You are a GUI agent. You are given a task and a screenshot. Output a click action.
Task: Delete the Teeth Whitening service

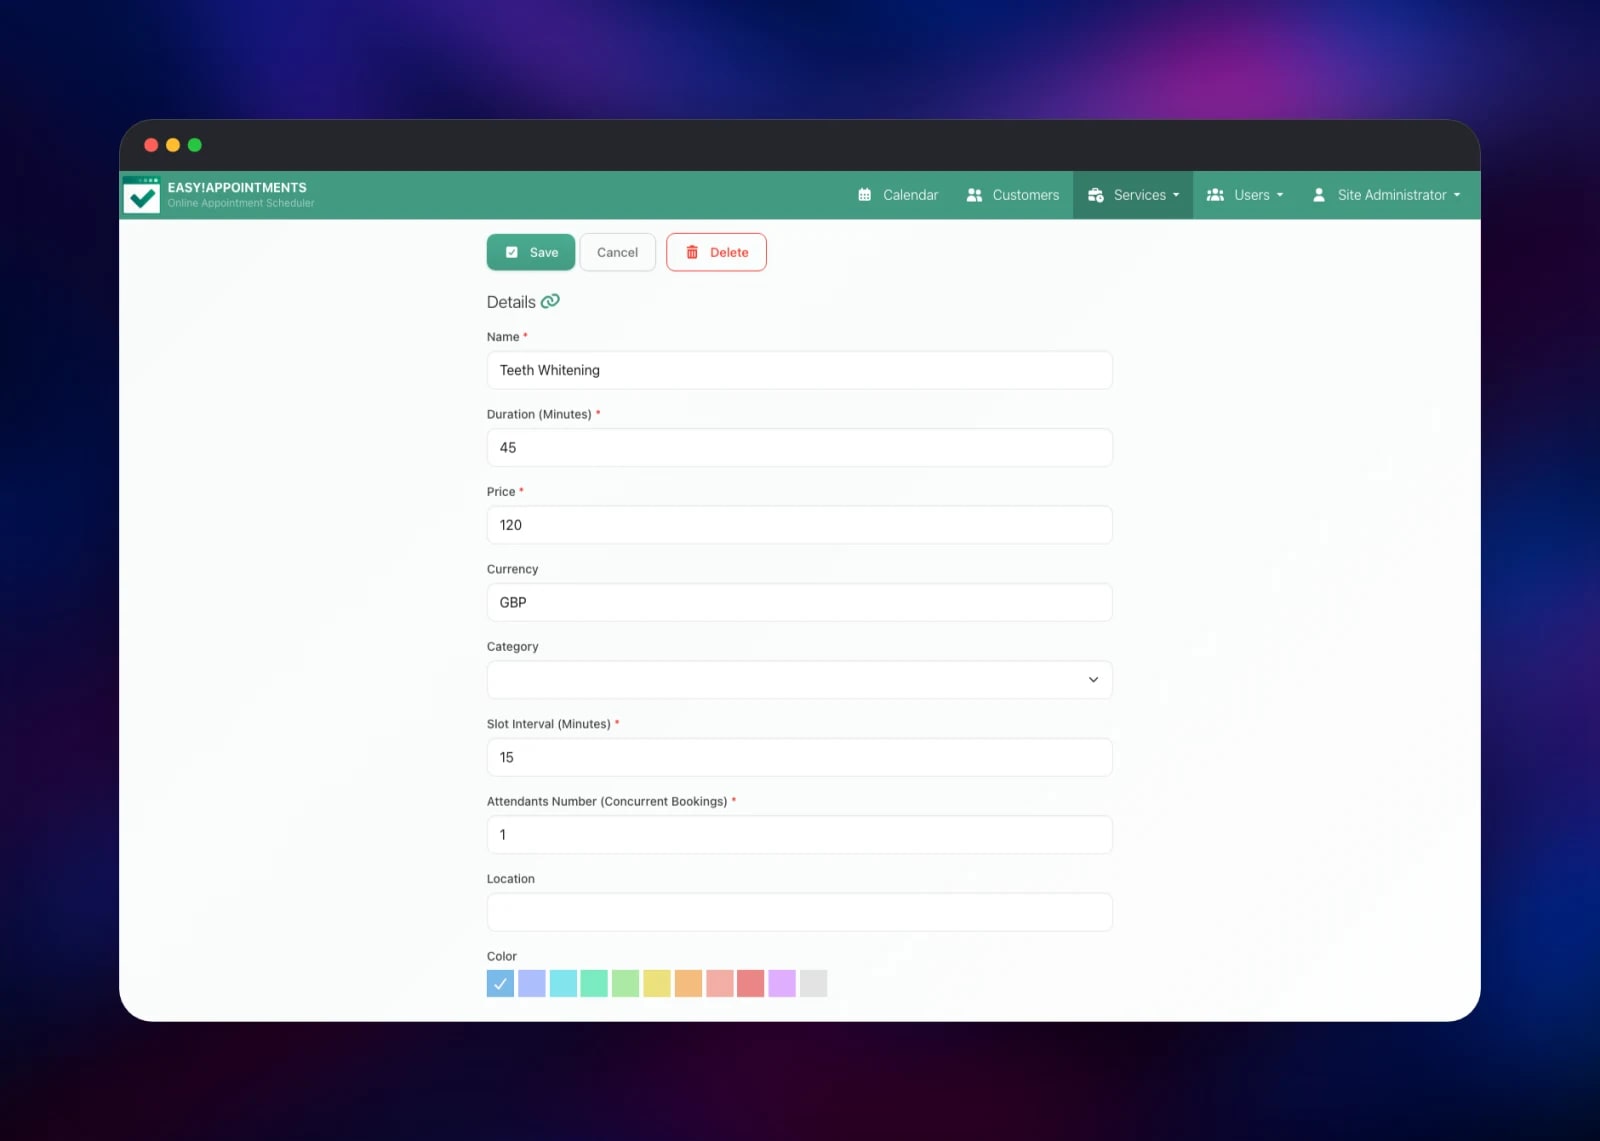(x=716, y=252)
